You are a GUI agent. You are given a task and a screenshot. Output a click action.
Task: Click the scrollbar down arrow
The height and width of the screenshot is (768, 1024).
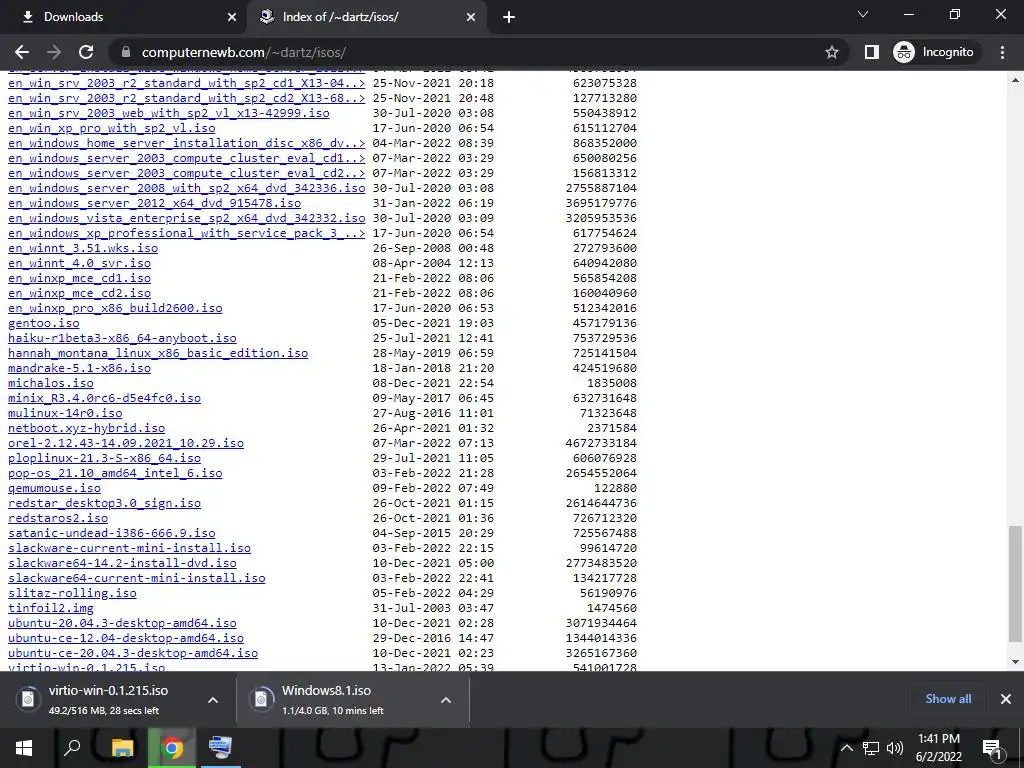pyautogui.click(x=1015, y=662)
